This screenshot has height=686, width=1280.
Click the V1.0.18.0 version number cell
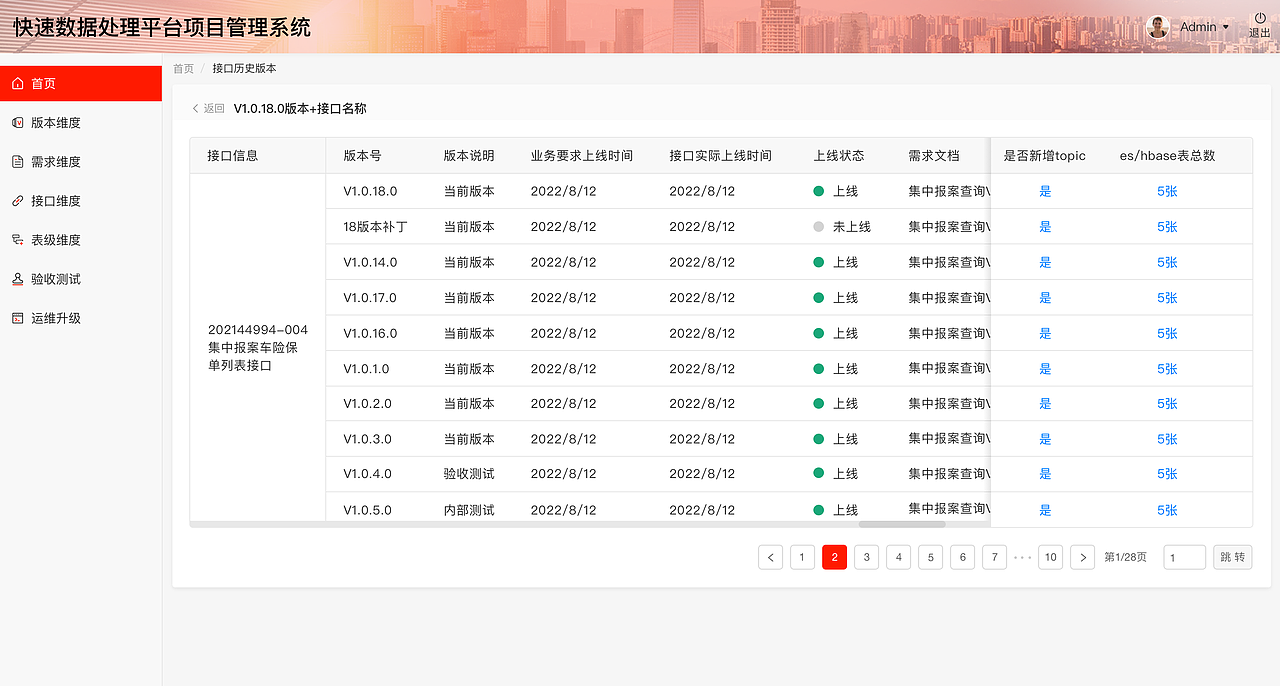pyautogui.click(x=370, y=191)
